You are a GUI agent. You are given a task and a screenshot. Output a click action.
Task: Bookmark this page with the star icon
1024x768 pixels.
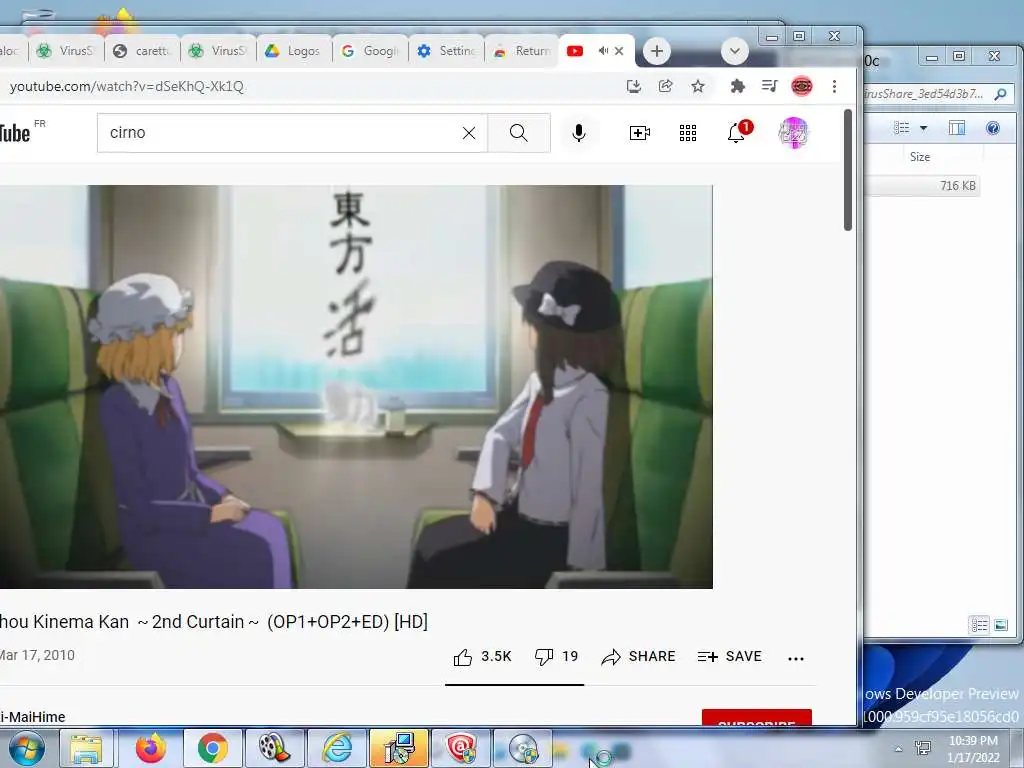[x=698, y=86]
